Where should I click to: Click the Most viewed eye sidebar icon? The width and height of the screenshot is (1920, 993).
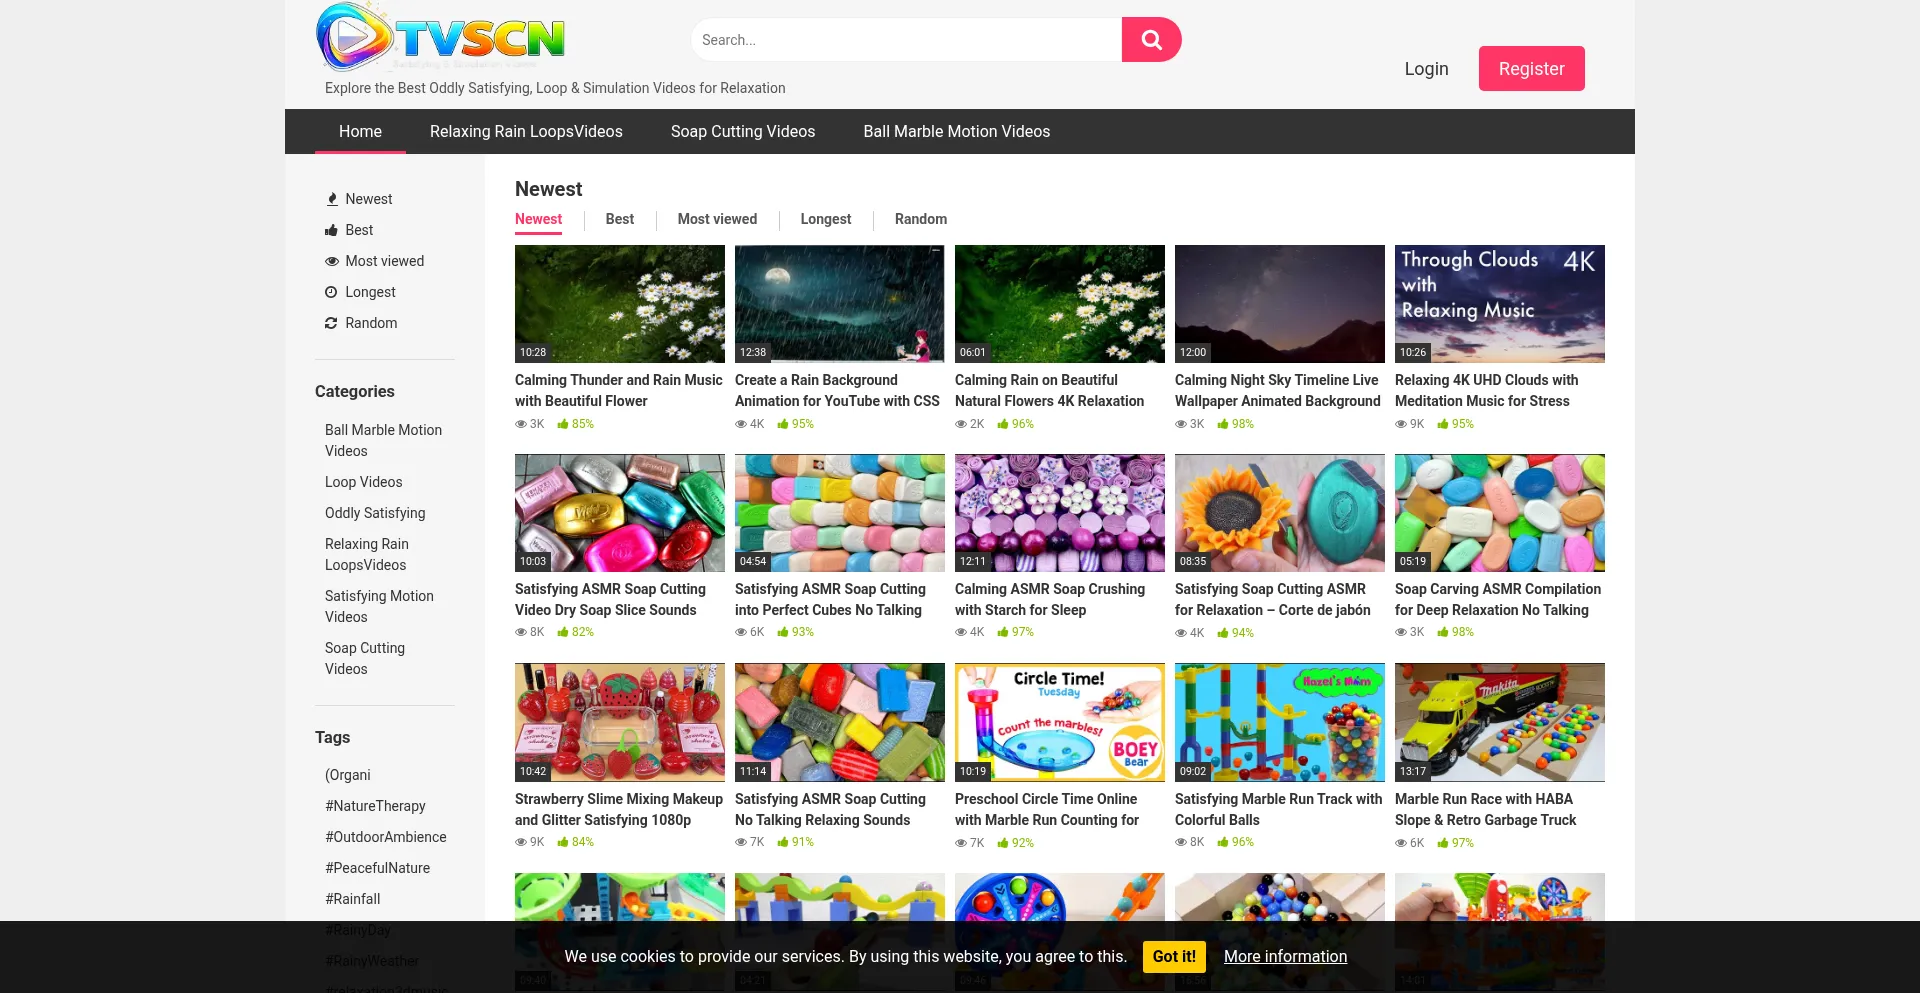coord(332,261)
